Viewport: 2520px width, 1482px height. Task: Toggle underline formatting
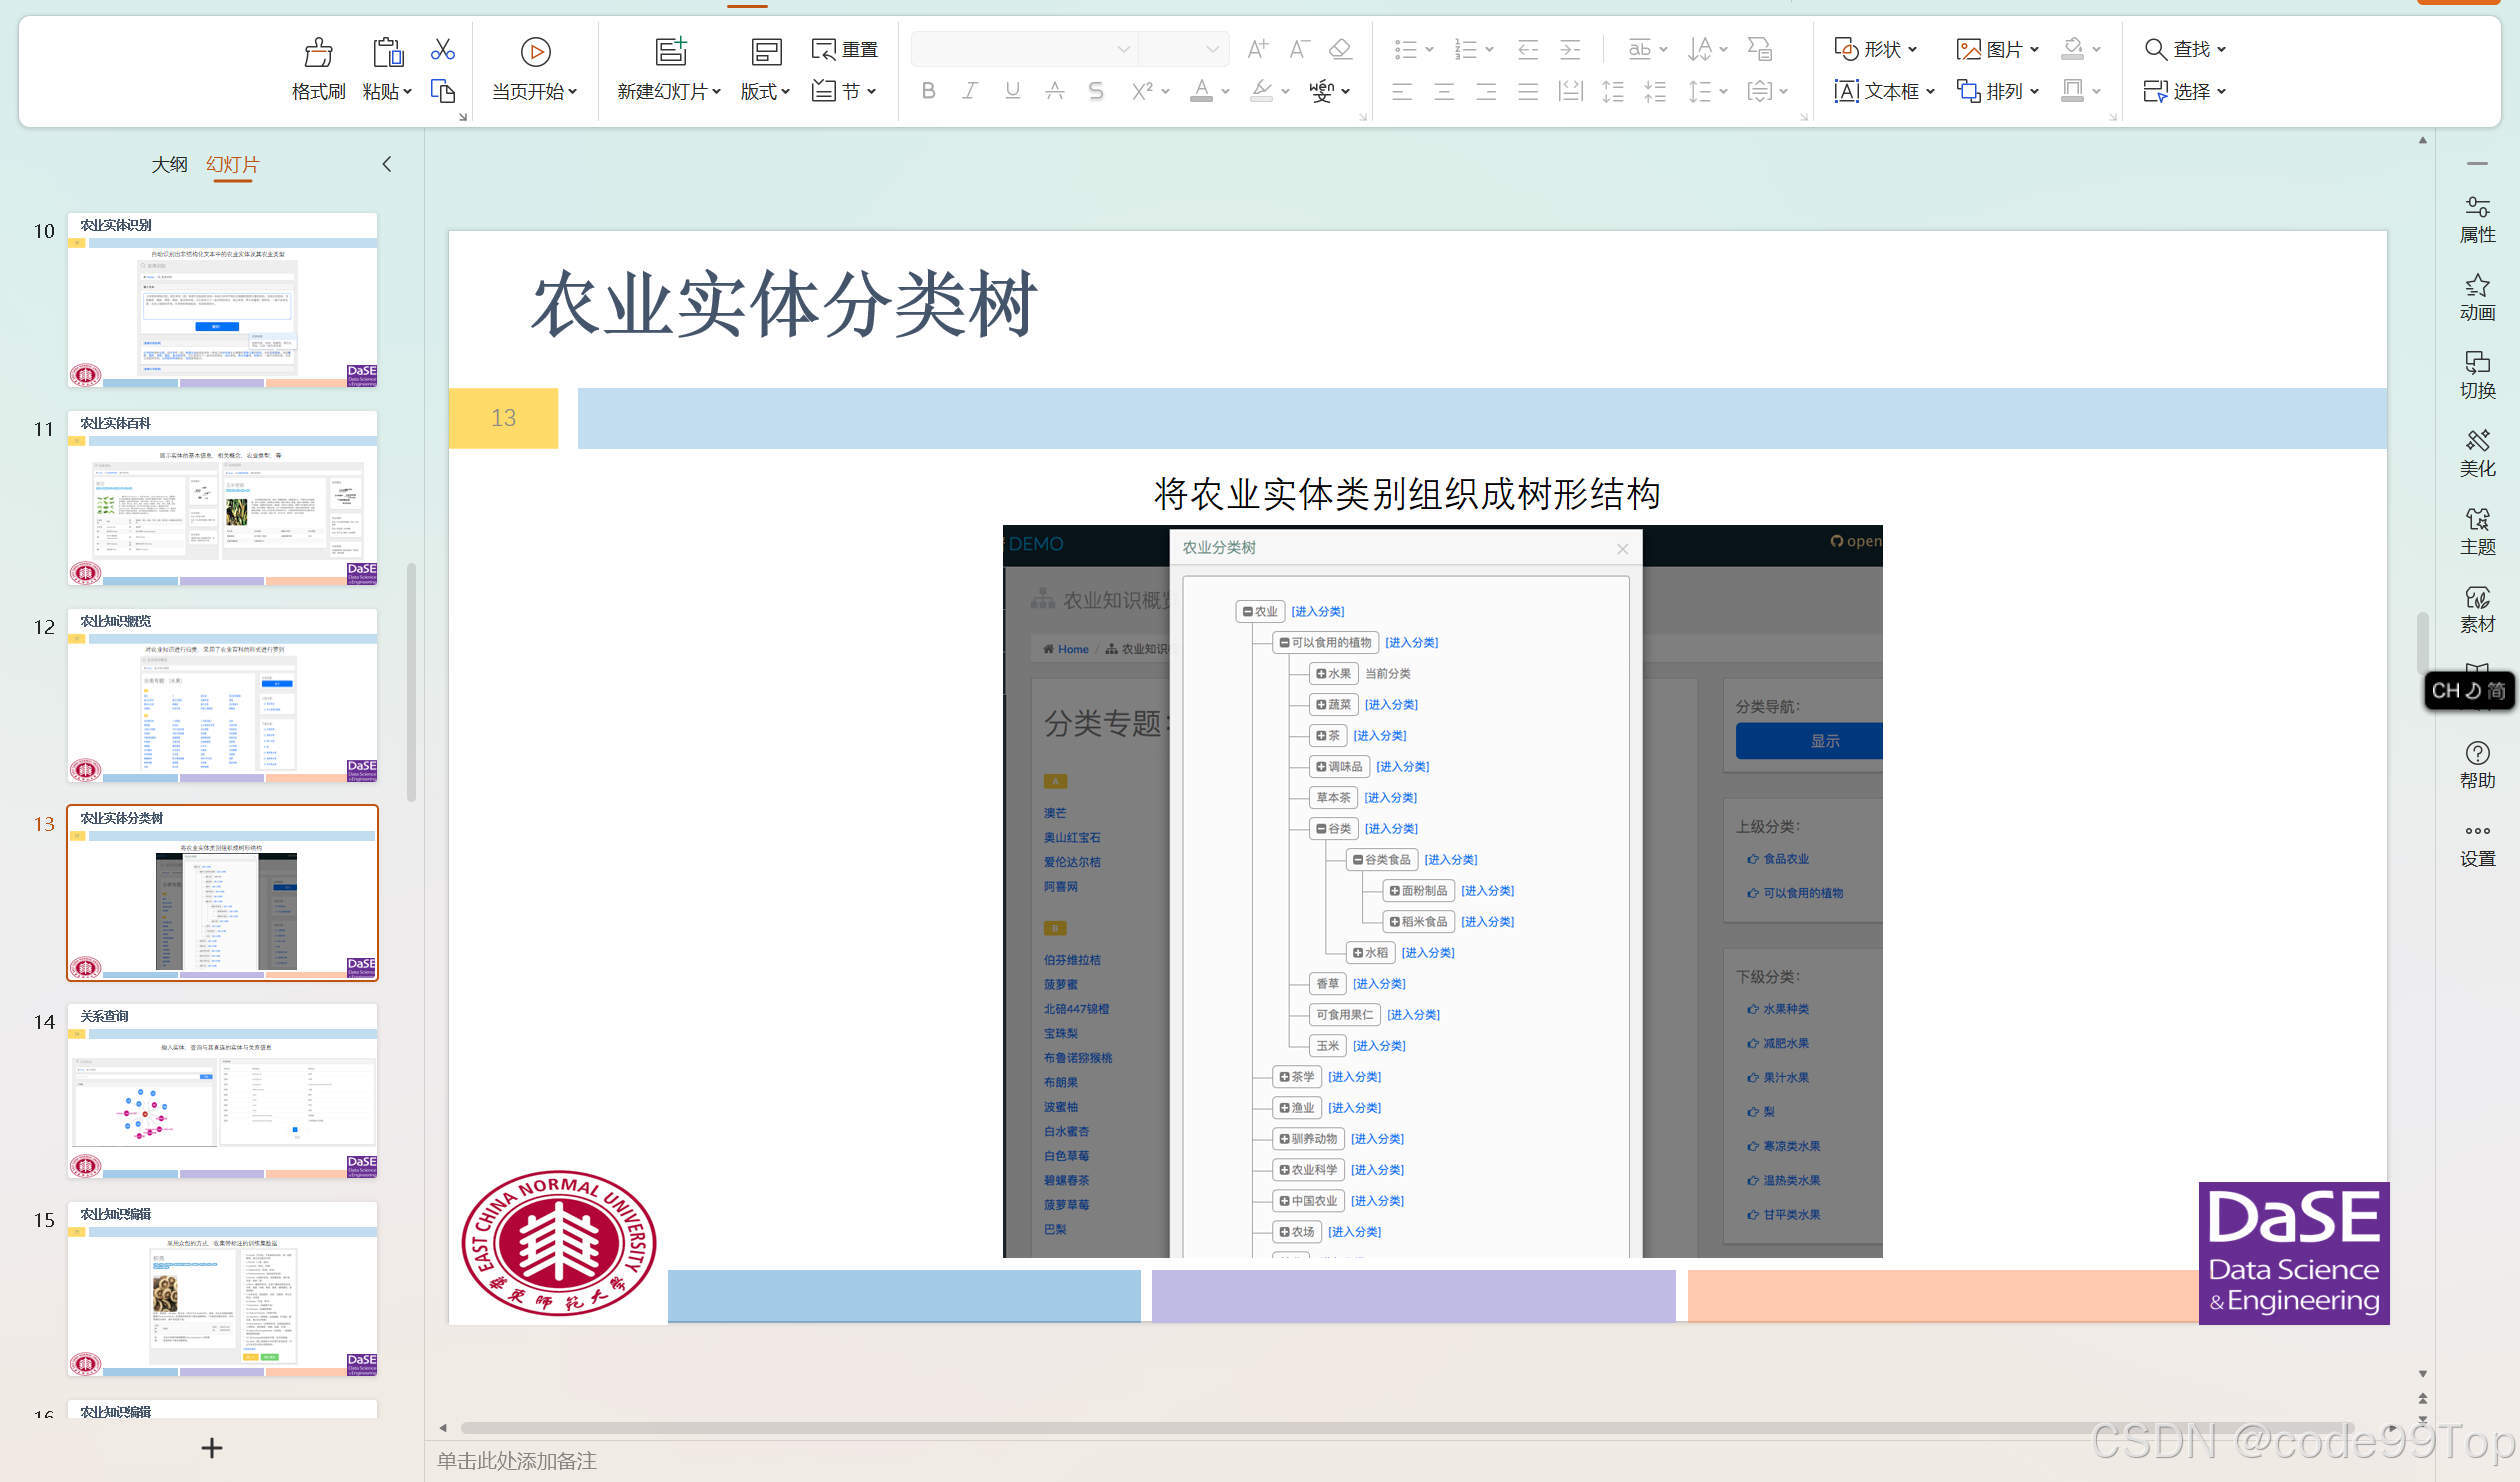1012,91
